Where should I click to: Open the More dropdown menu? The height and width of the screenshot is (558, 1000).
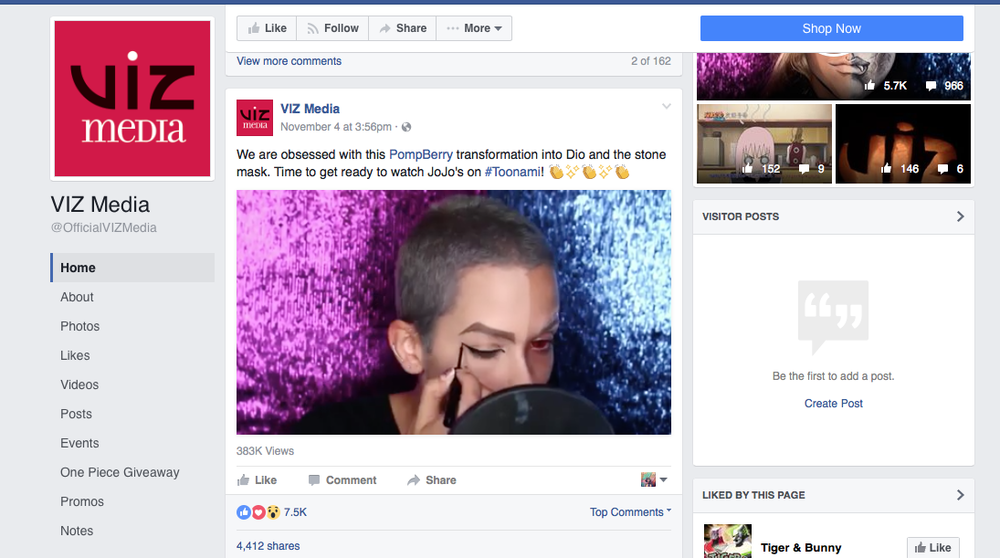tap(474, 28)
